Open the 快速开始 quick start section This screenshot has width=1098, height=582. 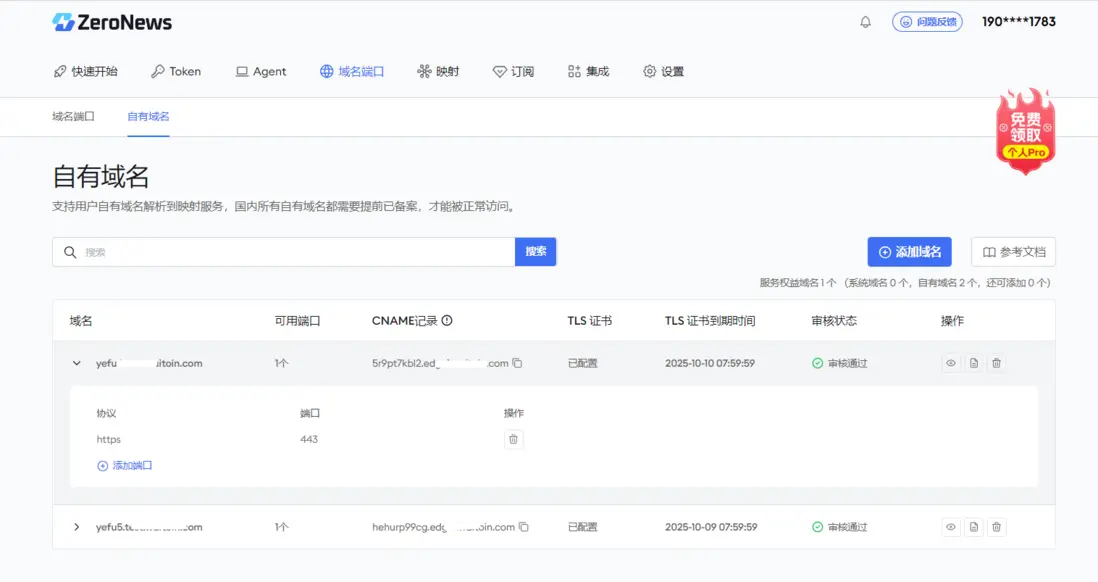pyautogui.click(x=85, y=71)
